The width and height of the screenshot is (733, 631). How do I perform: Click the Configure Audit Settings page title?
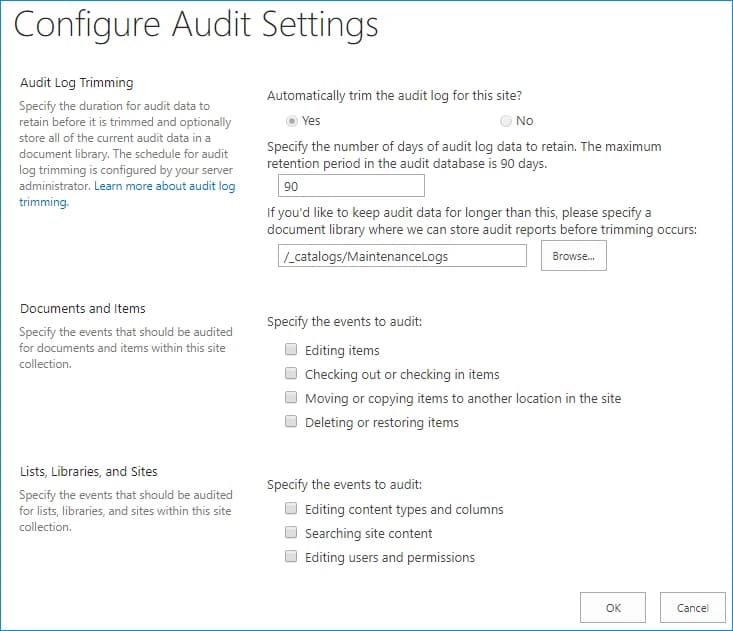[195, 25]
